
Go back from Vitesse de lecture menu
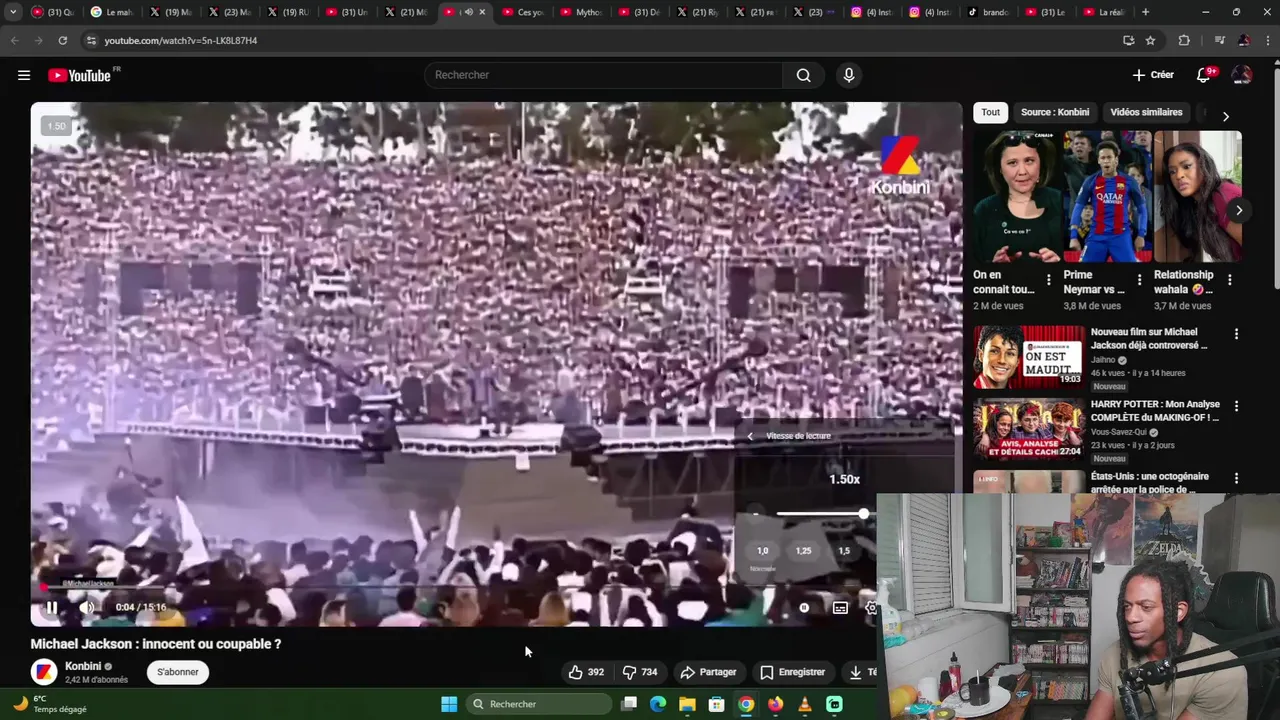click(x=750, y=436)
